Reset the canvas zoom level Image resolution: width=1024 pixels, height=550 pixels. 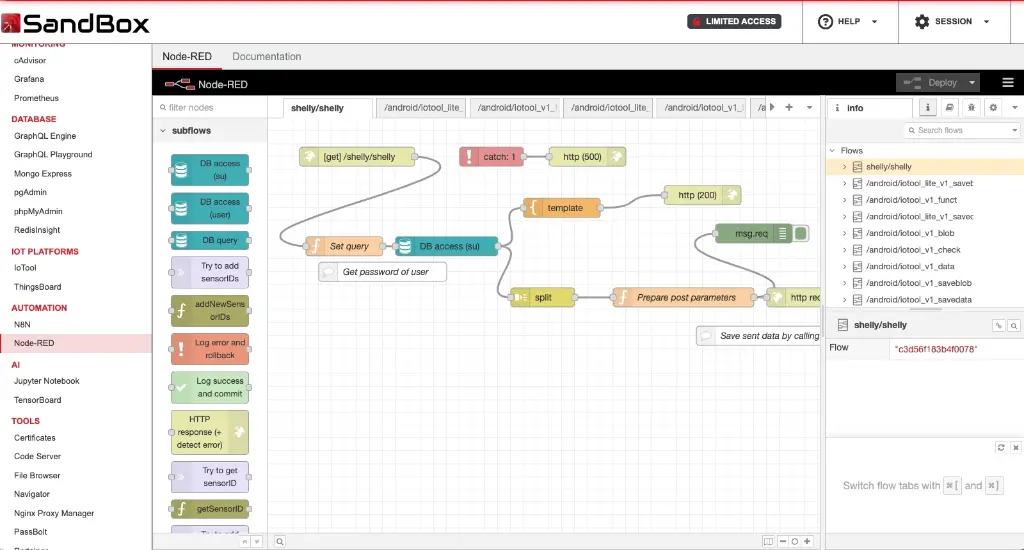(x=795, y=542)
